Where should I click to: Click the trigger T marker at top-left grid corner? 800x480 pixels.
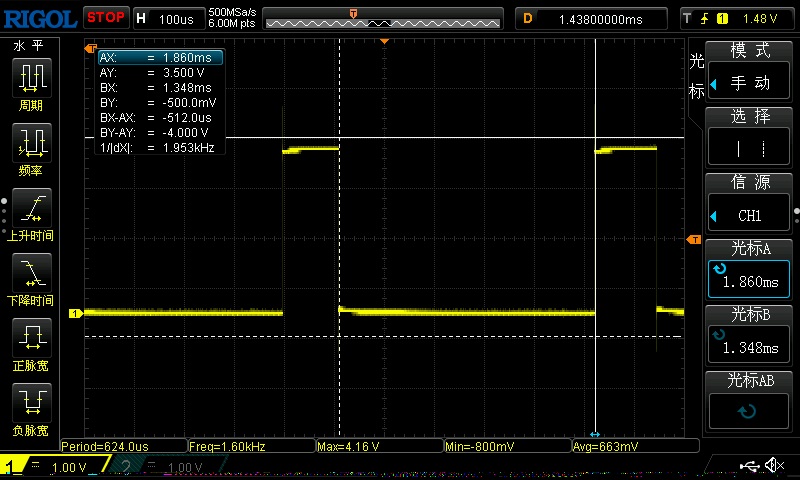click(x=91, y=48)
